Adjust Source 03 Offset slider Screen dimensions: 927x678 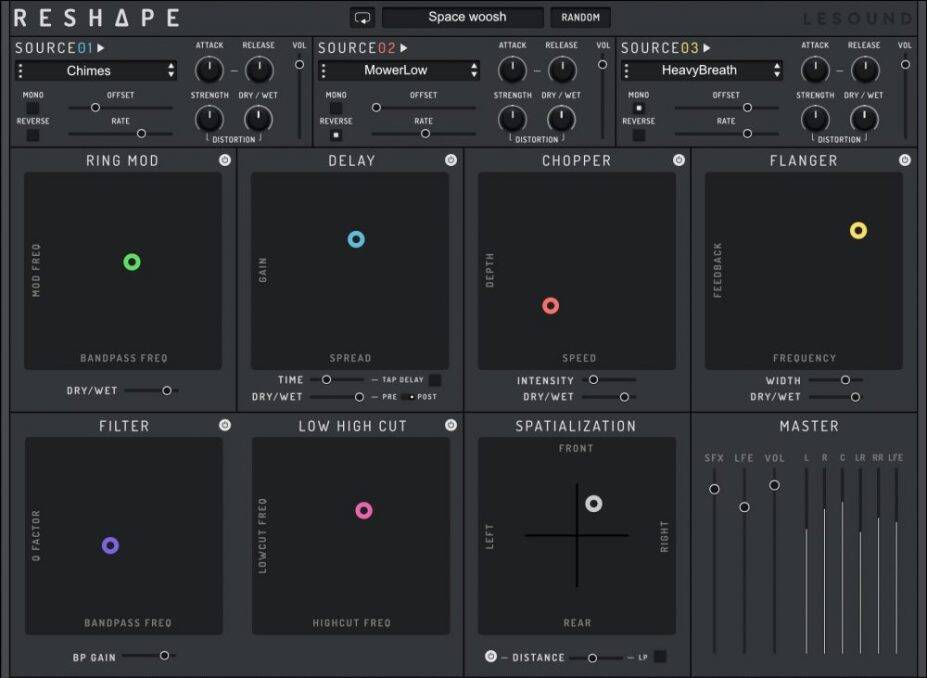point(726,108)
